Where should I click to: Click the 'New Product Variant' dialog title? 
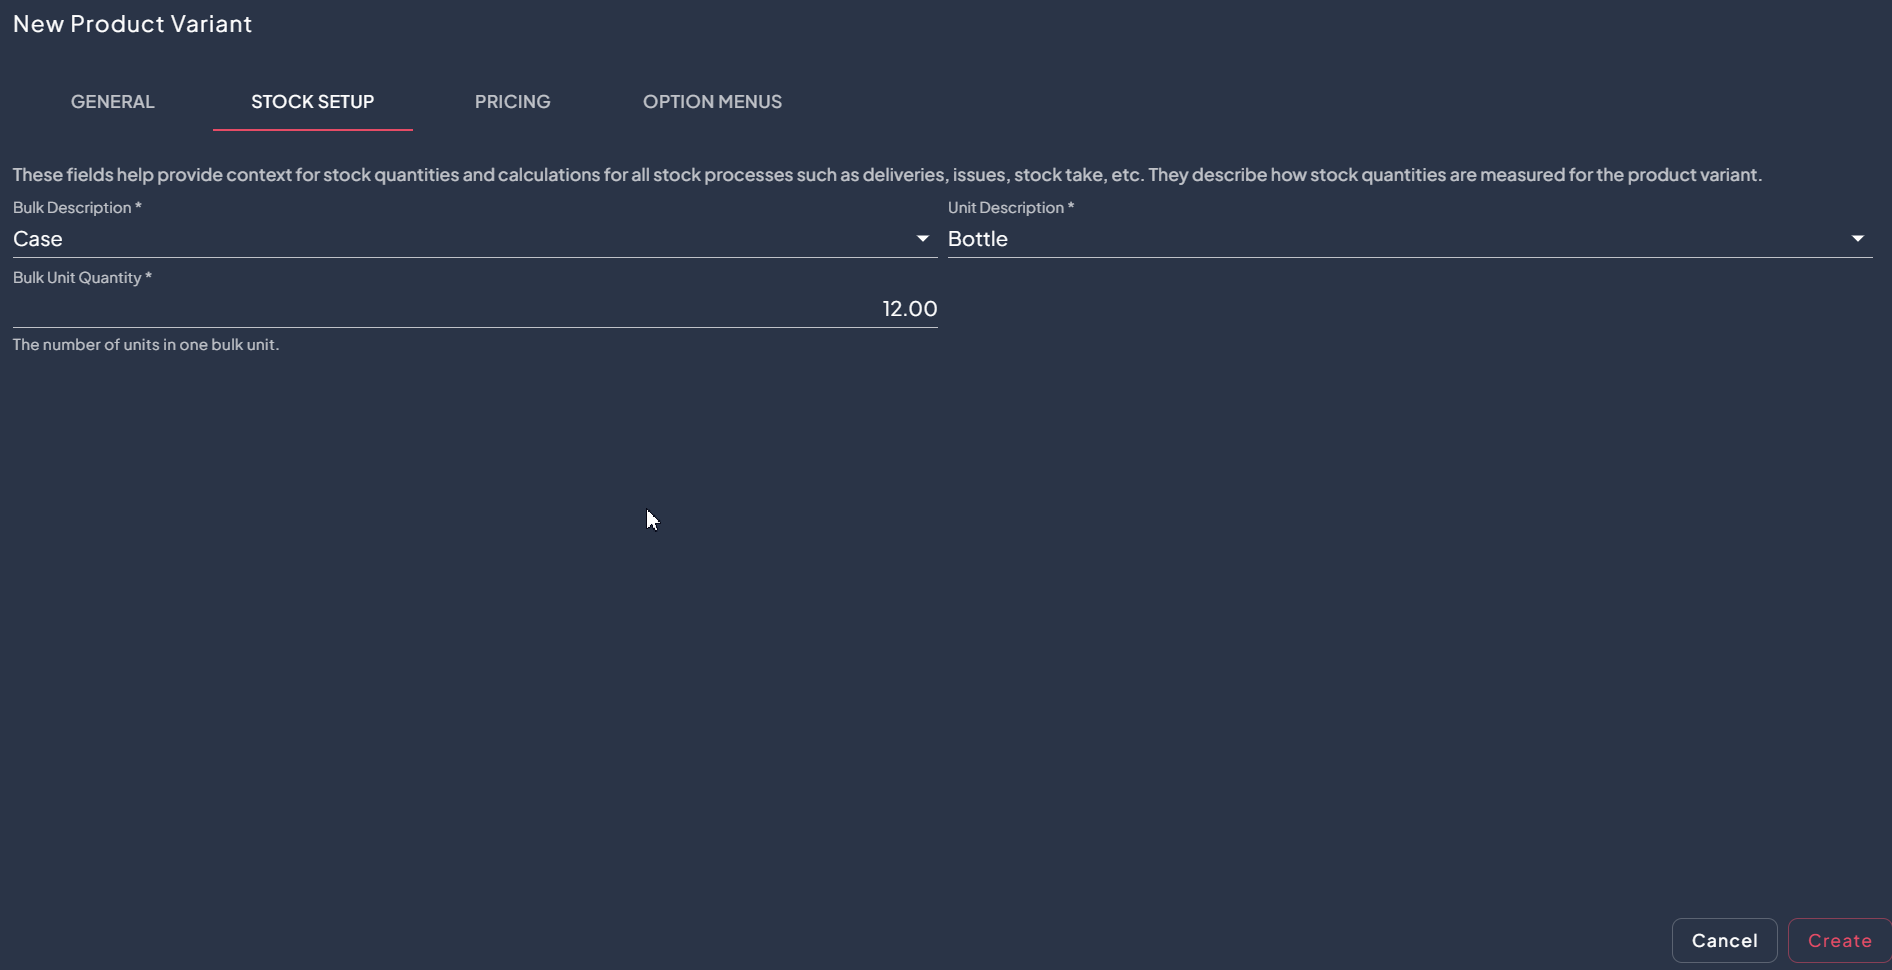(132, 24)
